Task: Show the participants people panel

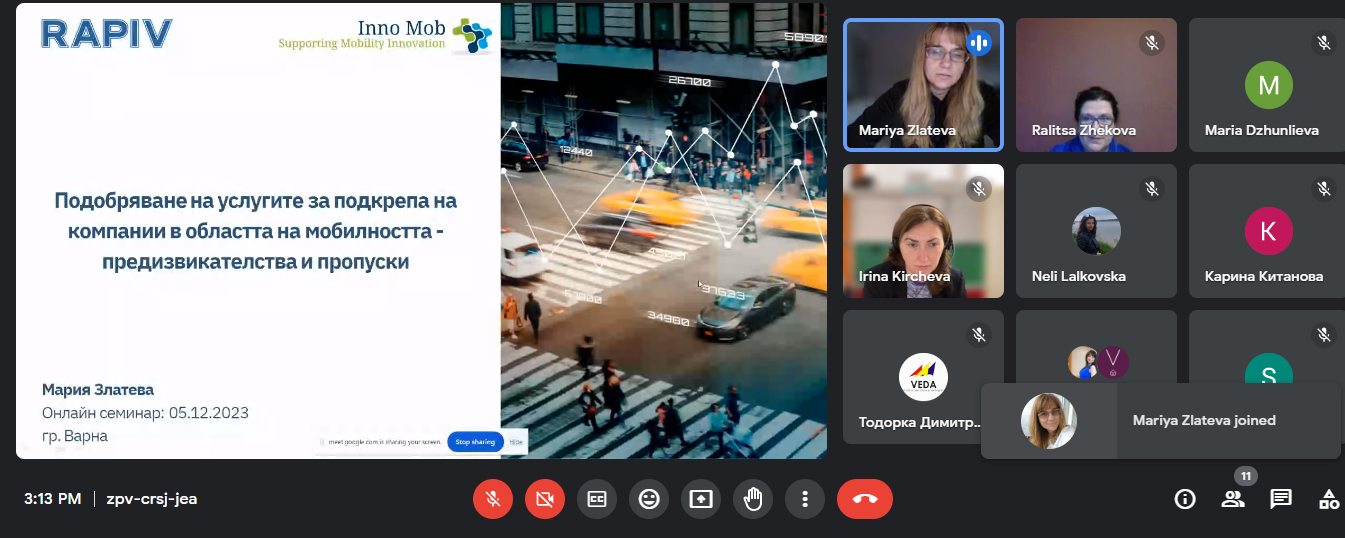Action: (x=1233, y=499)
